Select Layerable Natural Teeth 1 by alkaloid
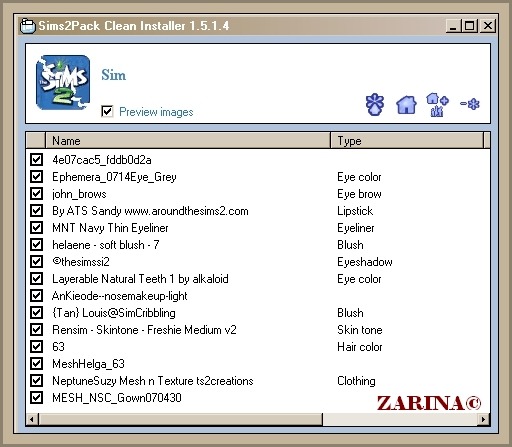 click(140, 279)
